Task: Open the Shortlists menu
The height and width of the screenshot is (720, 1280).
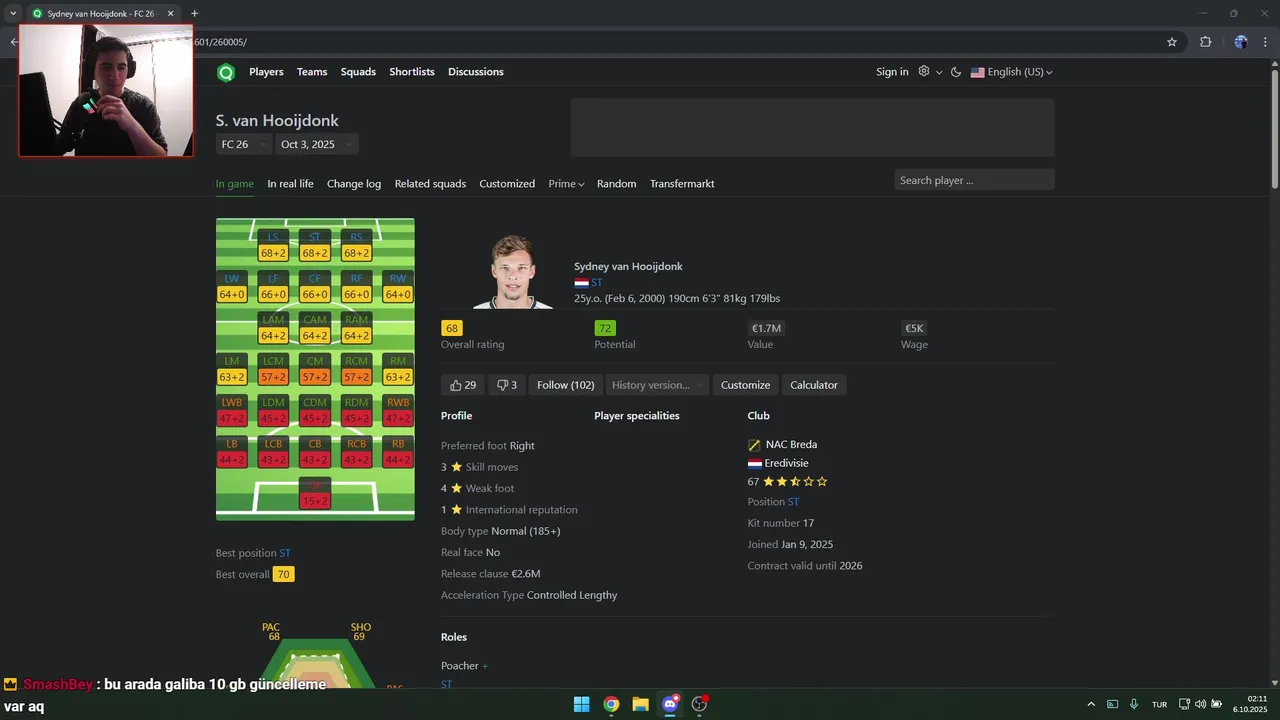Action: (412, 72)
